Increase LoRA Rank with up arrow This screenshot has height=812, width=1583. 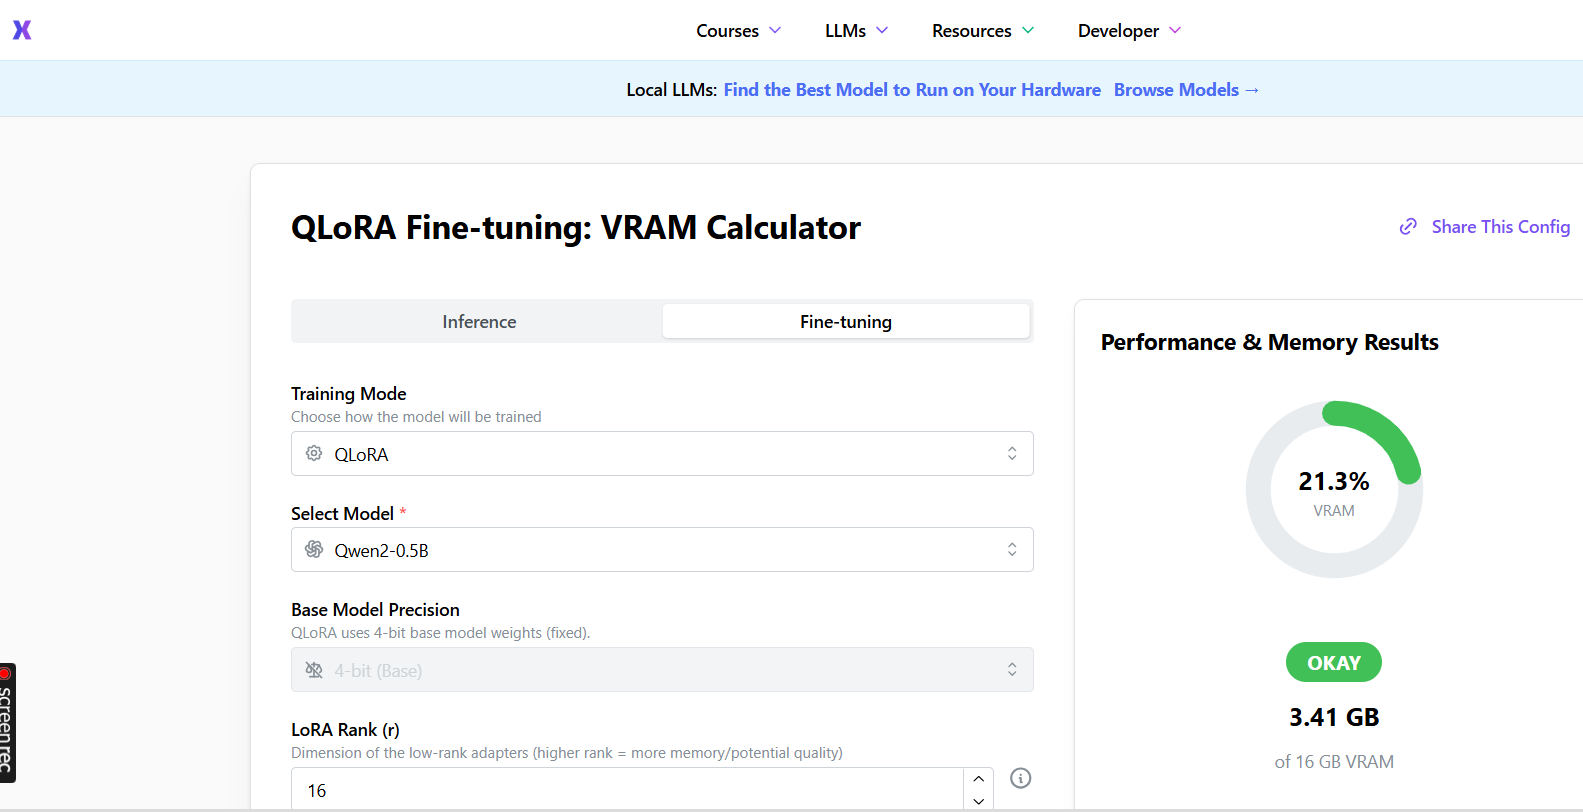[x=978, y=779]
